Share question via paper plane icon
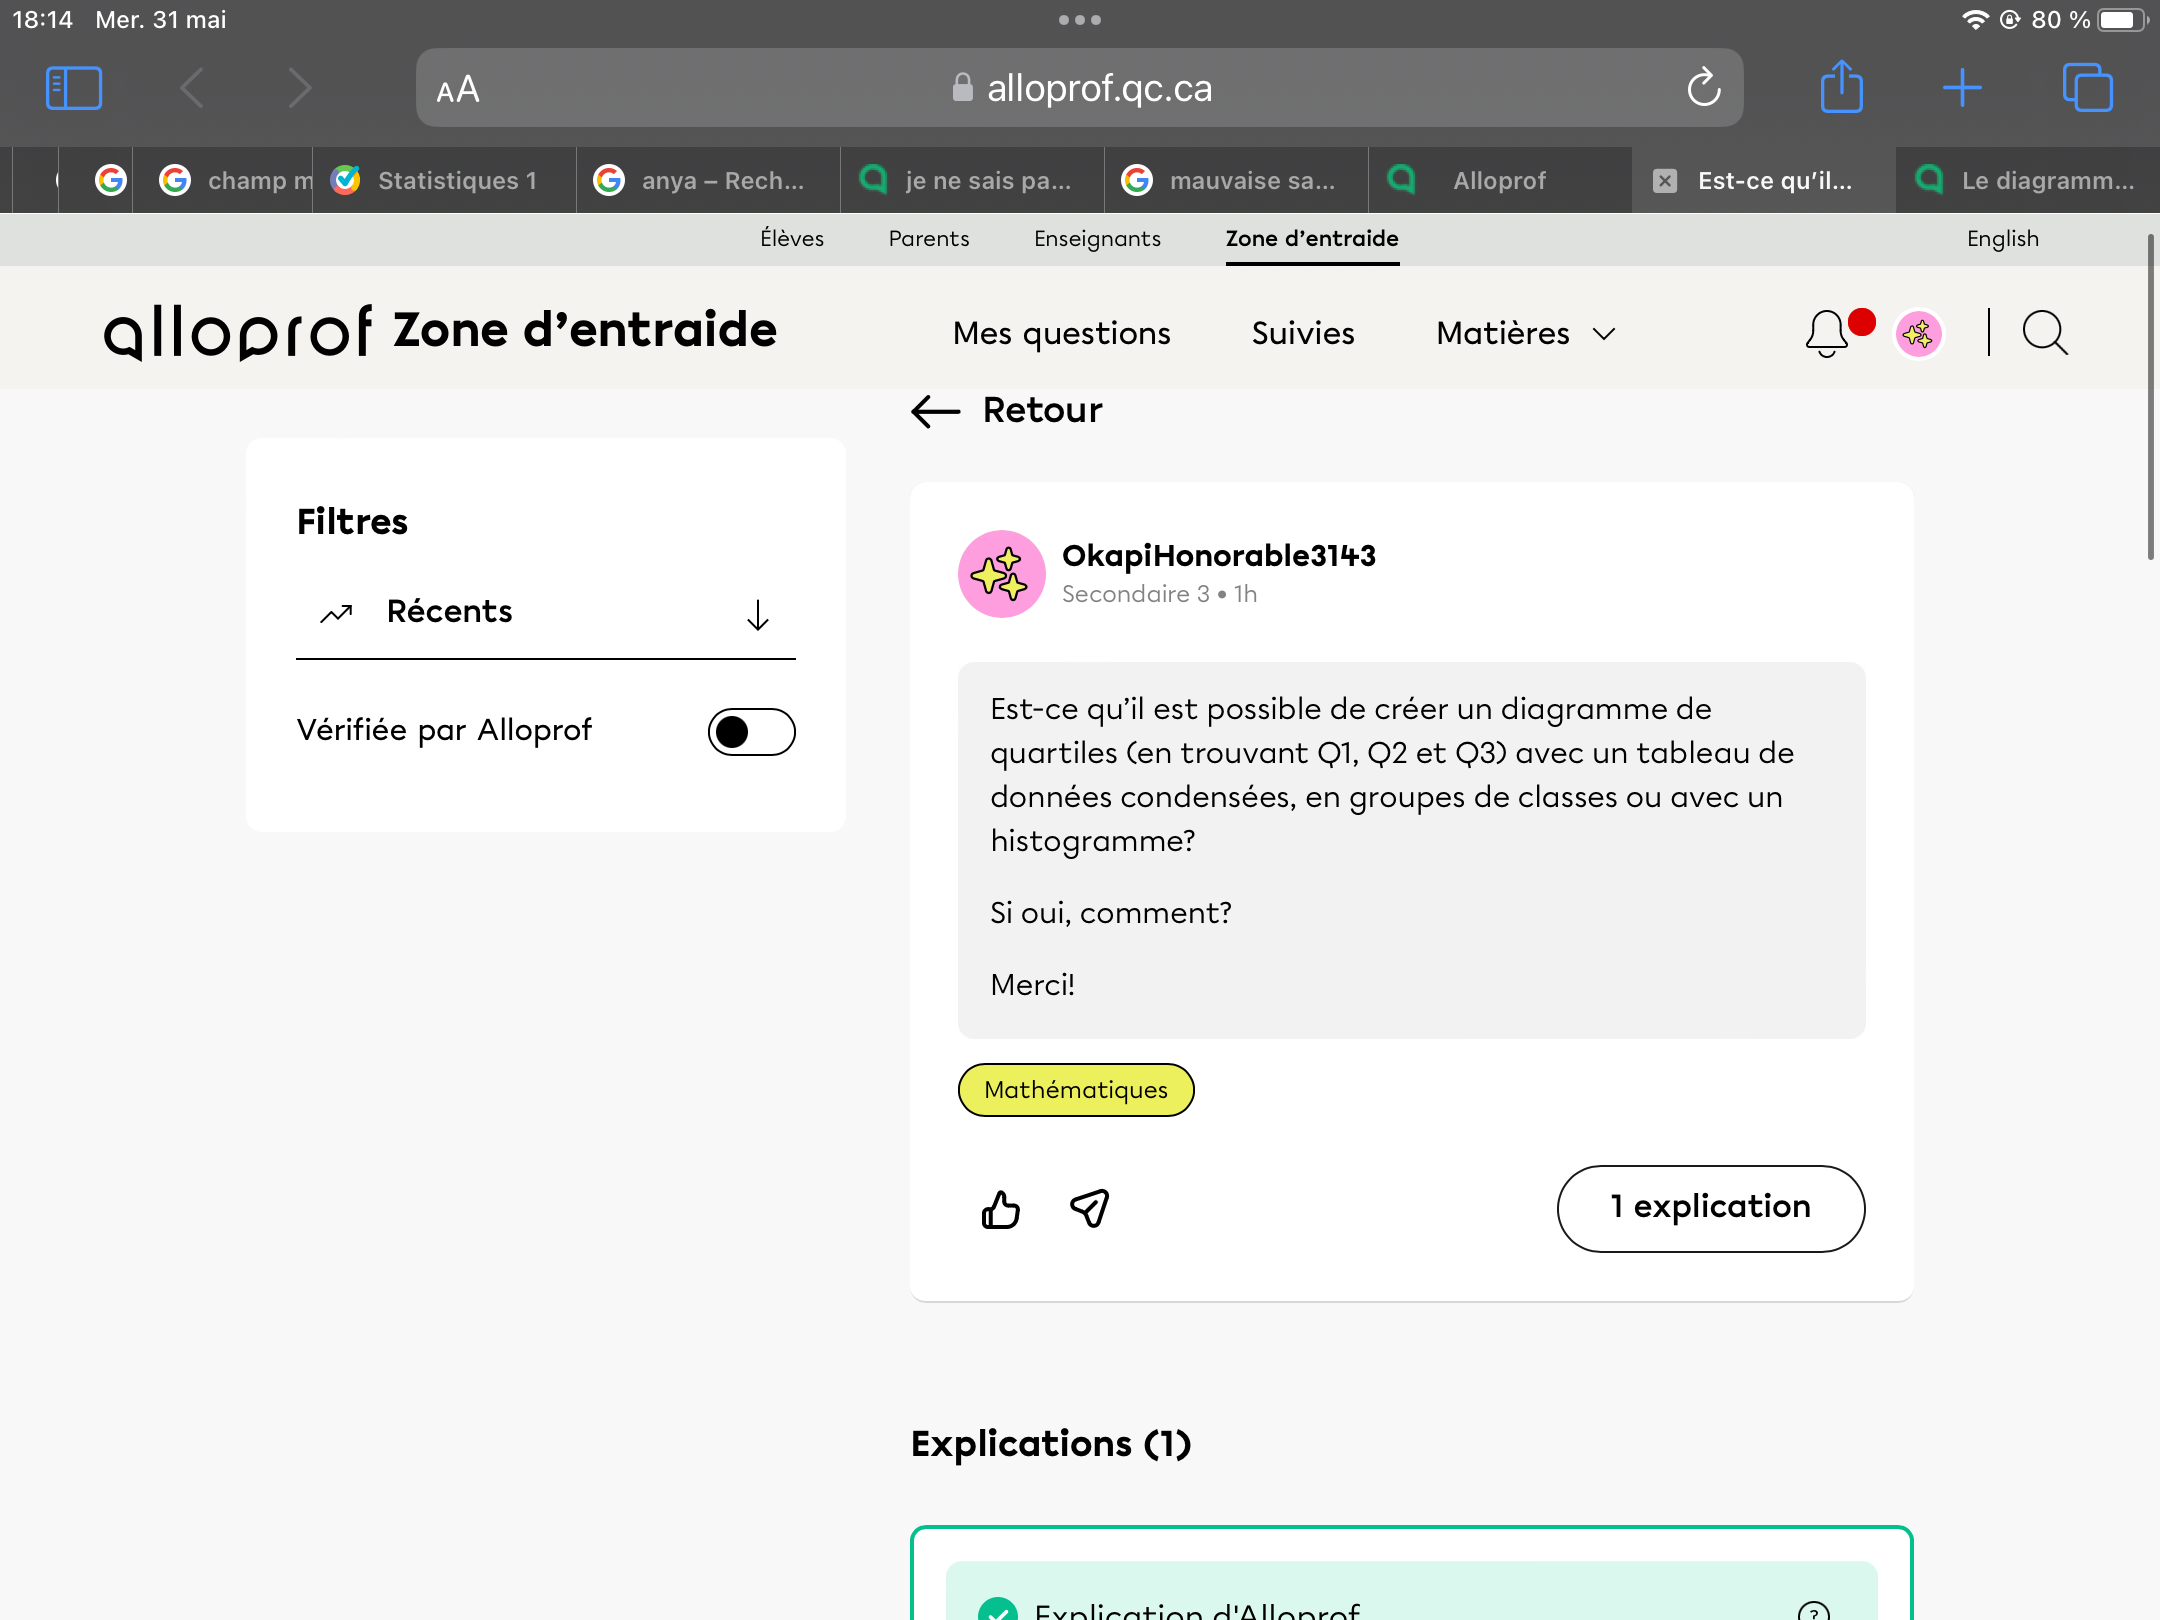2160x1620 pixels. [x=1090, y=1208]
